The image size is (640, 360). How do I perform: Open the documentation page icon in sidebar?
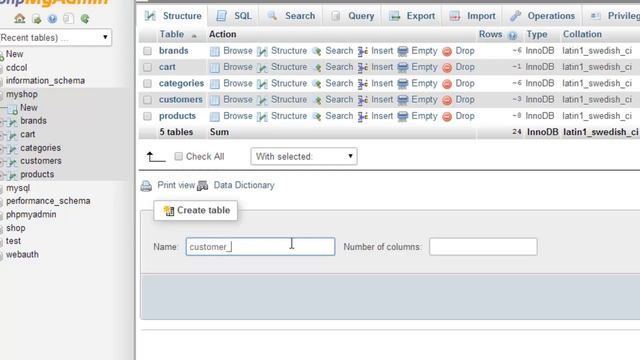pos(69,19)
